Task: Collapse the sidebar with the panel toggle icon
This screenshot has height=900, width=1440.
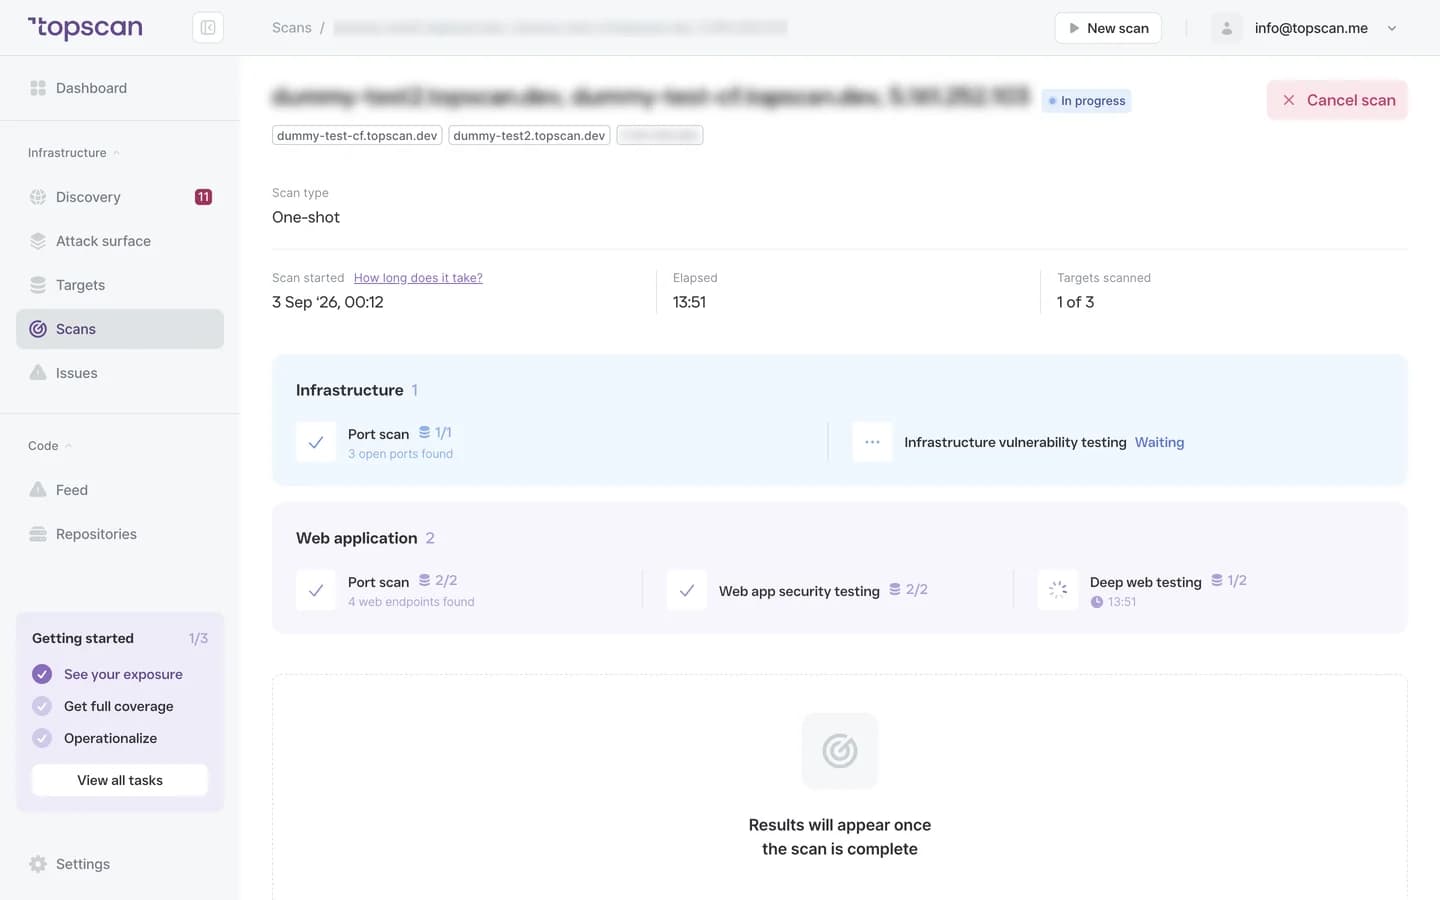Action: coord(208,28)
